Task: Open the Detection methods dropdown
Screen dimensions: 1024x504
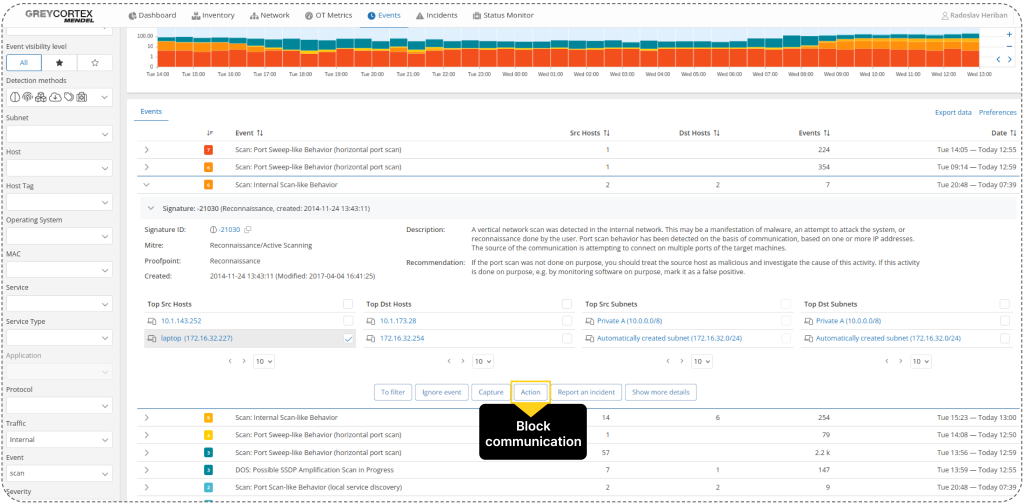Action: pyautogui.click(x=105, y=97)
